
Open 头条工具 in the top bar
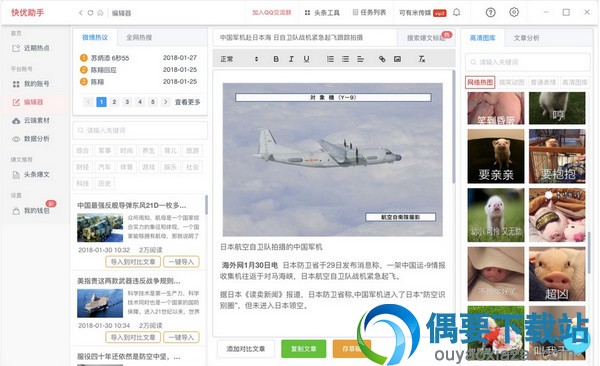click(x=322, y=13)
